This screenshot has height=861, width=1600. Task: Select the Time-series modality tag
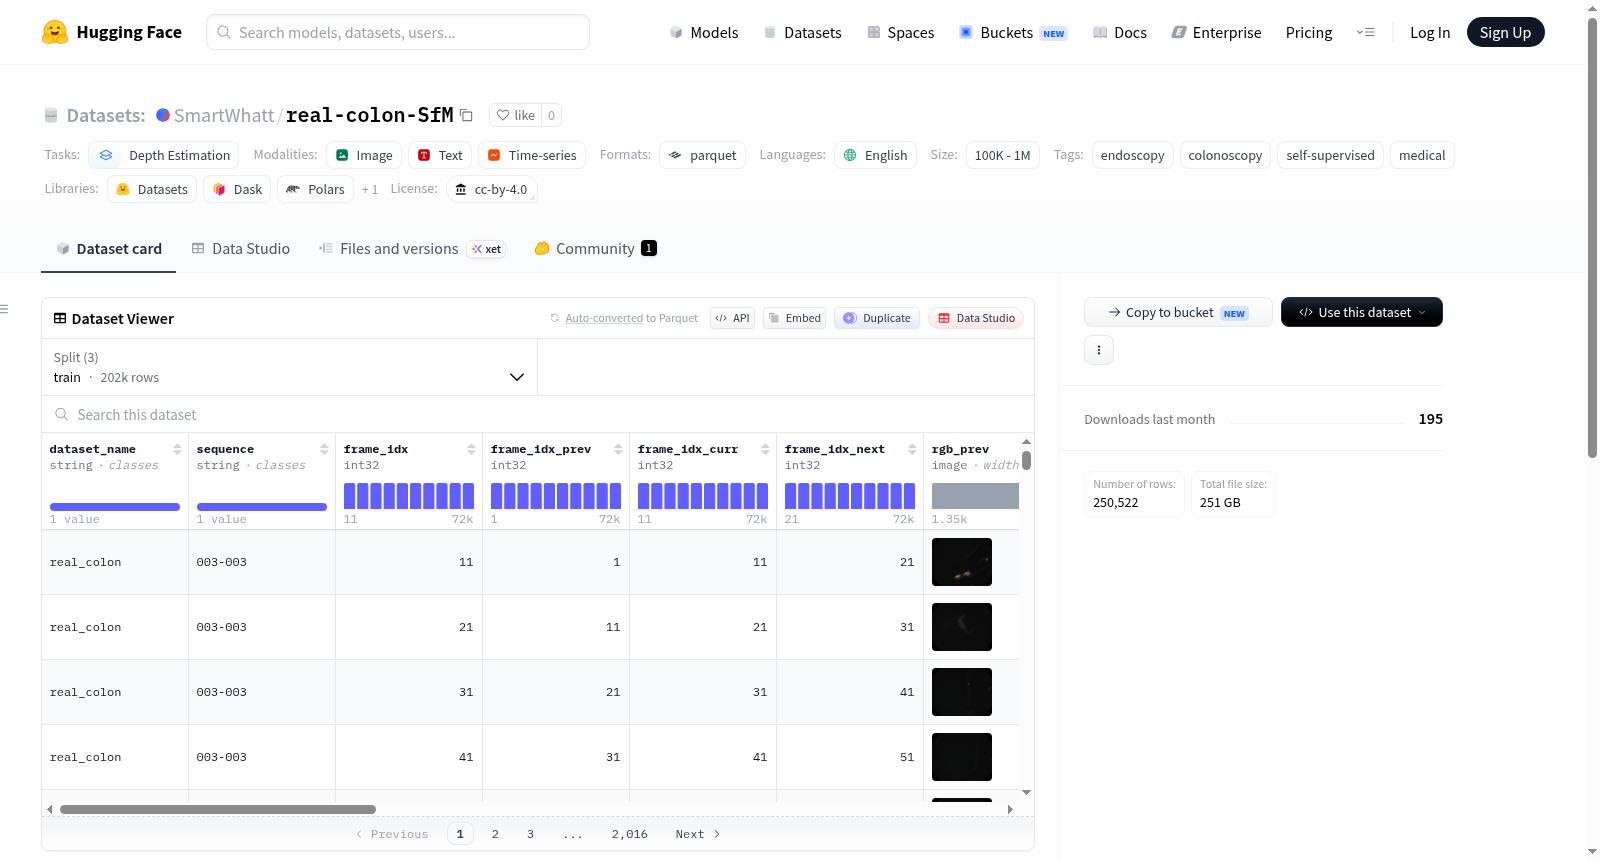point(532,155)
